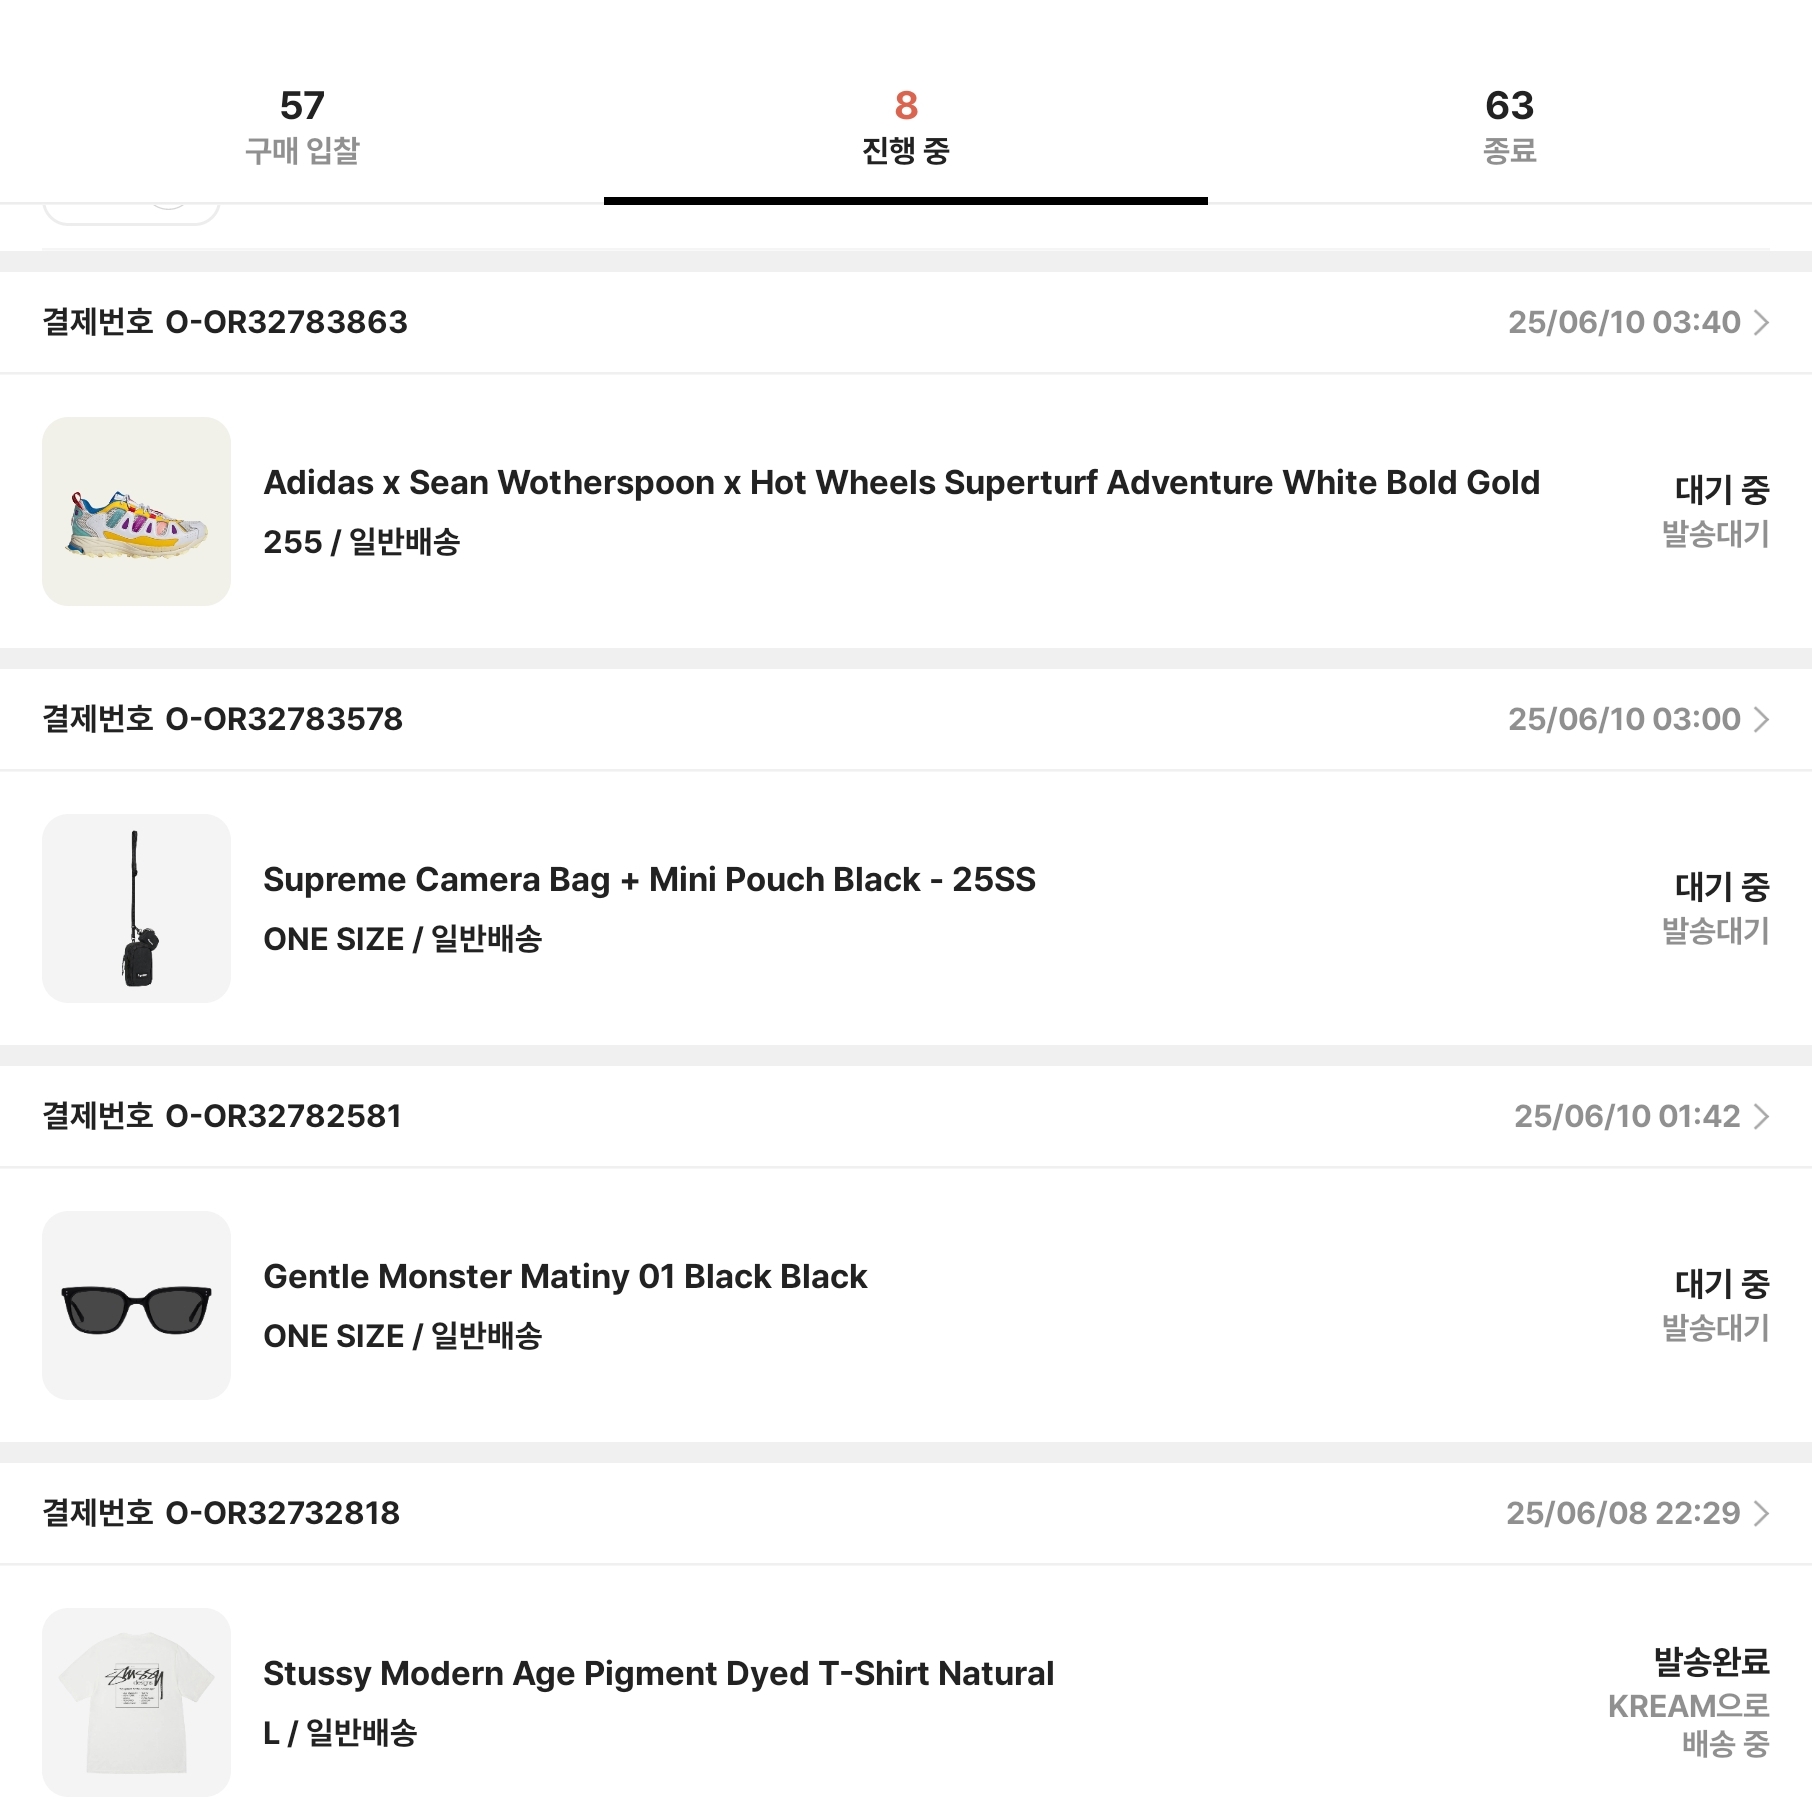
Task: Expand order O-OR32783863 details chevron
Action: tap(1761, 322)
